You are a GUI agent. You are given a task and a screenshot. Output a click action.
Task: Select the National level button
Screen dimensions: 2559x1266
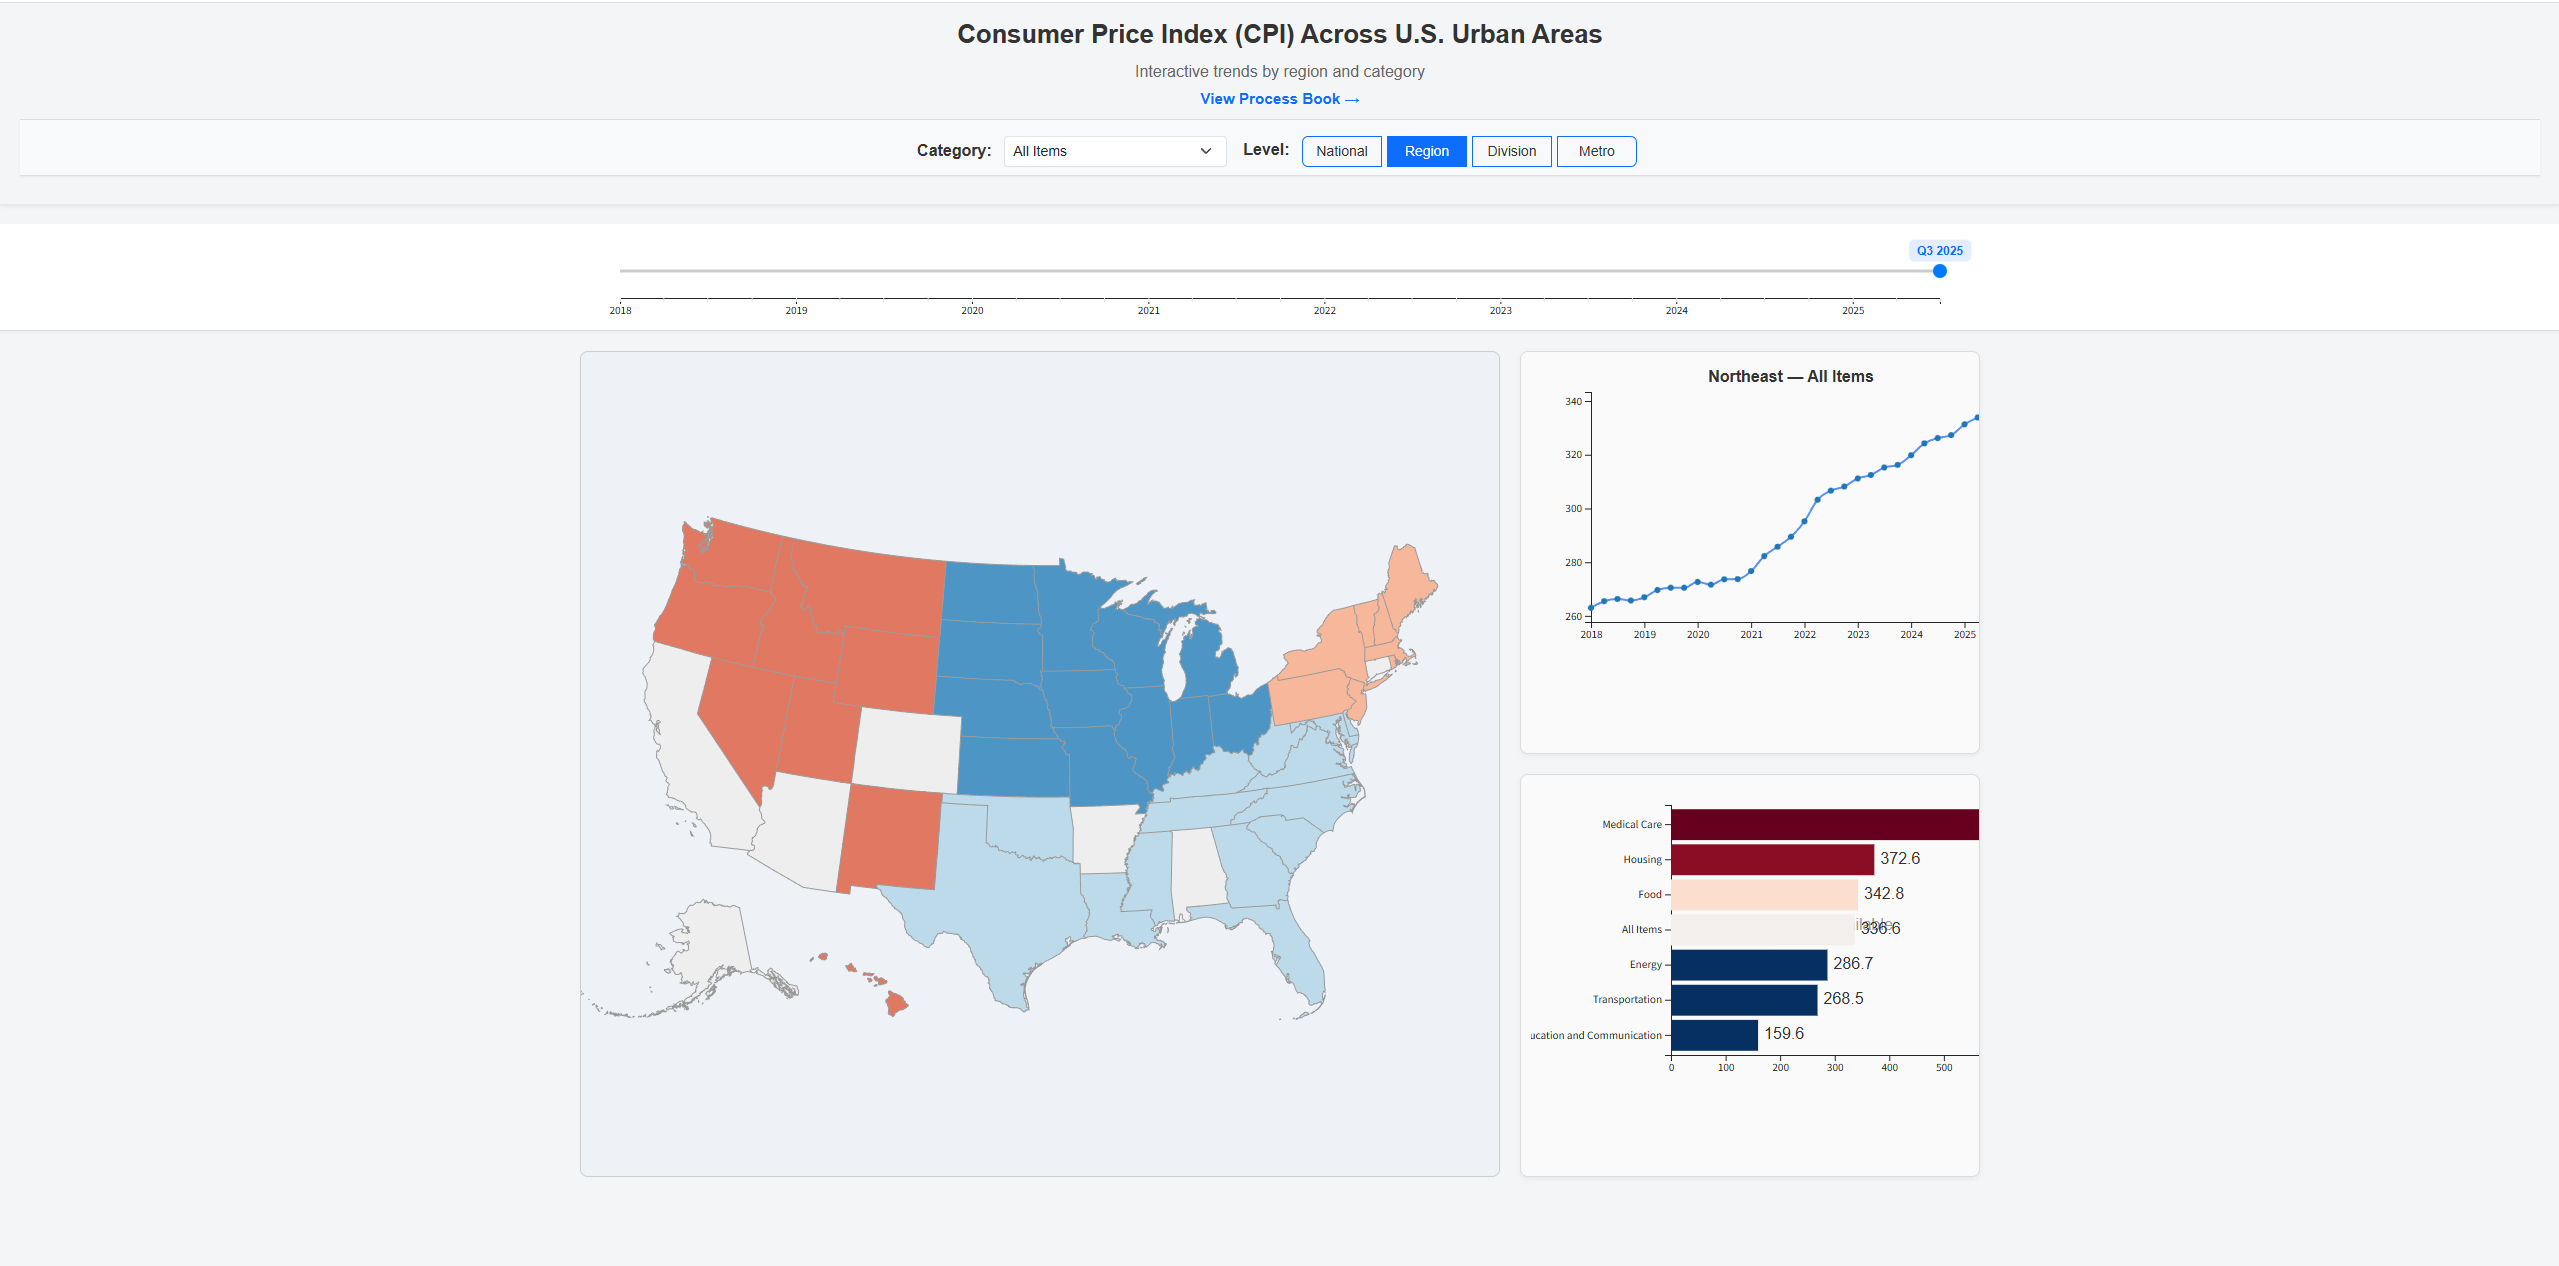tap(1341, 151)
